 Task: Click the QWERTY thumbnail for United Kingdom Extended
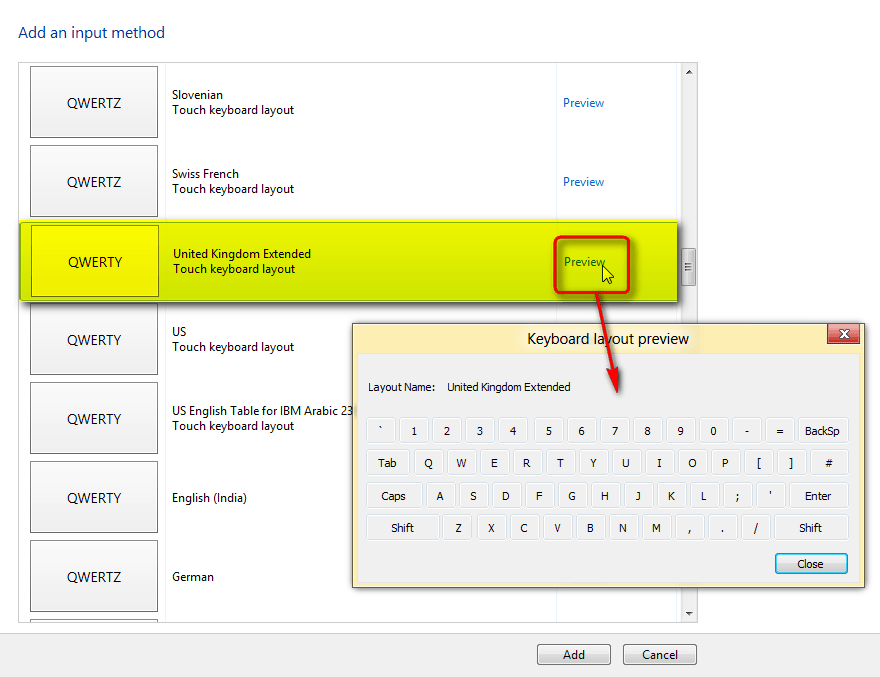[93, 261]
